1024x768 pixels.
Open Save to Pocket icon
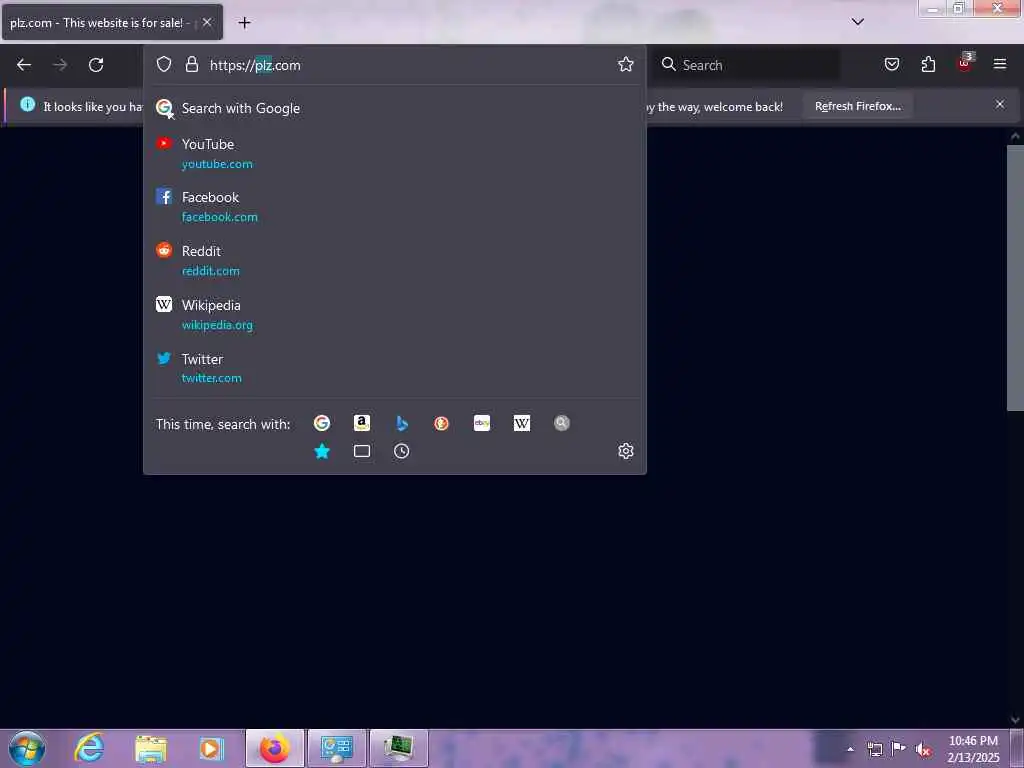pos(891,64)
